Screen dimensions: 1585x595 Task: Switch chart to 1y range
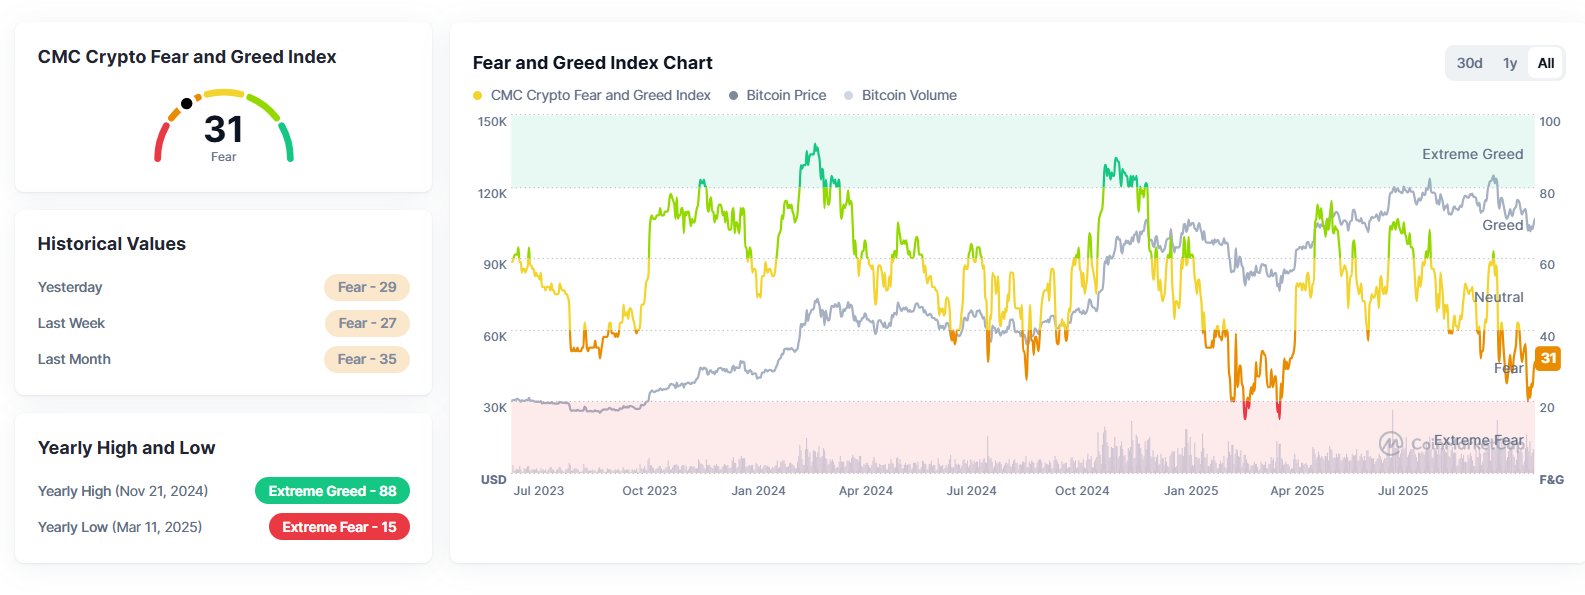pos(1510,63)
